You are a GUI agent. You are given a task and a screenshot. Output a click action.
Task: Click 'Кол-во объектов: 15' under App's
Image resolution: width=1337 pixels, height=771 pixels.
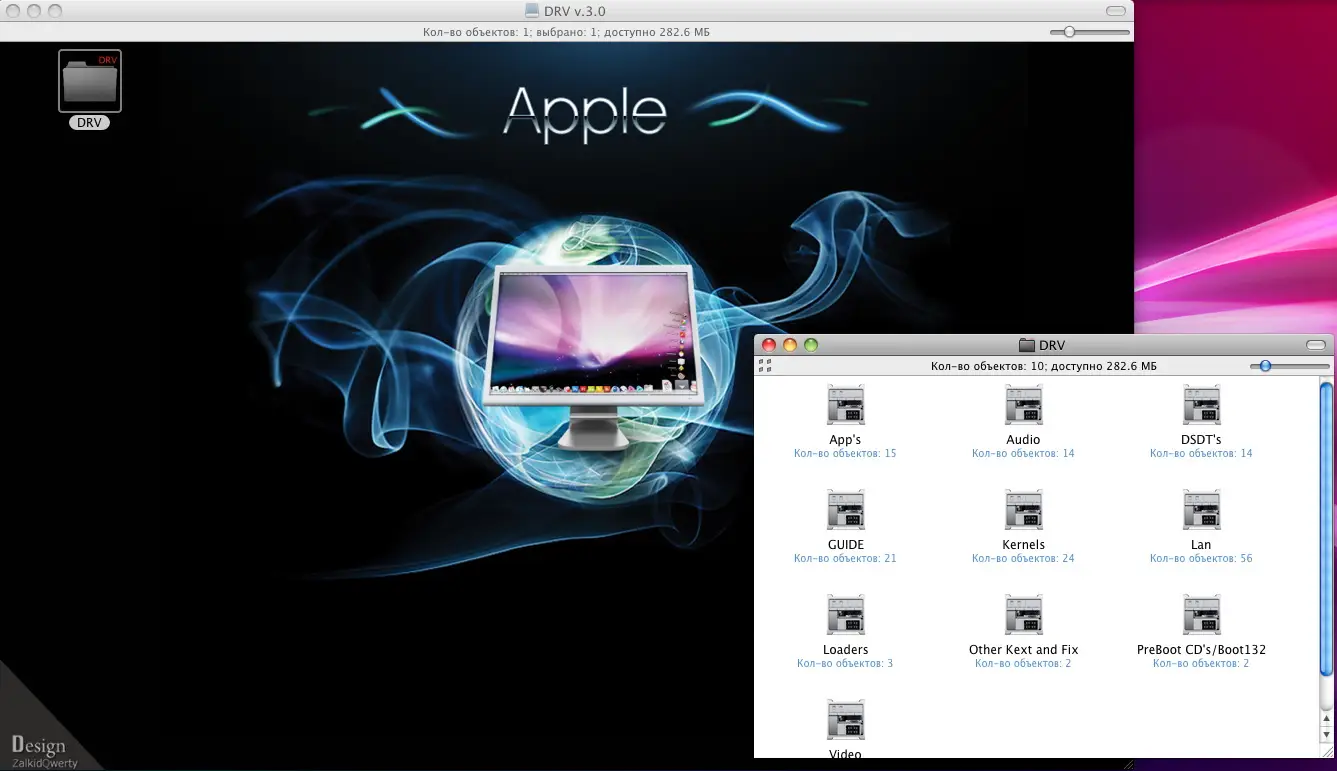coord(845,453)
